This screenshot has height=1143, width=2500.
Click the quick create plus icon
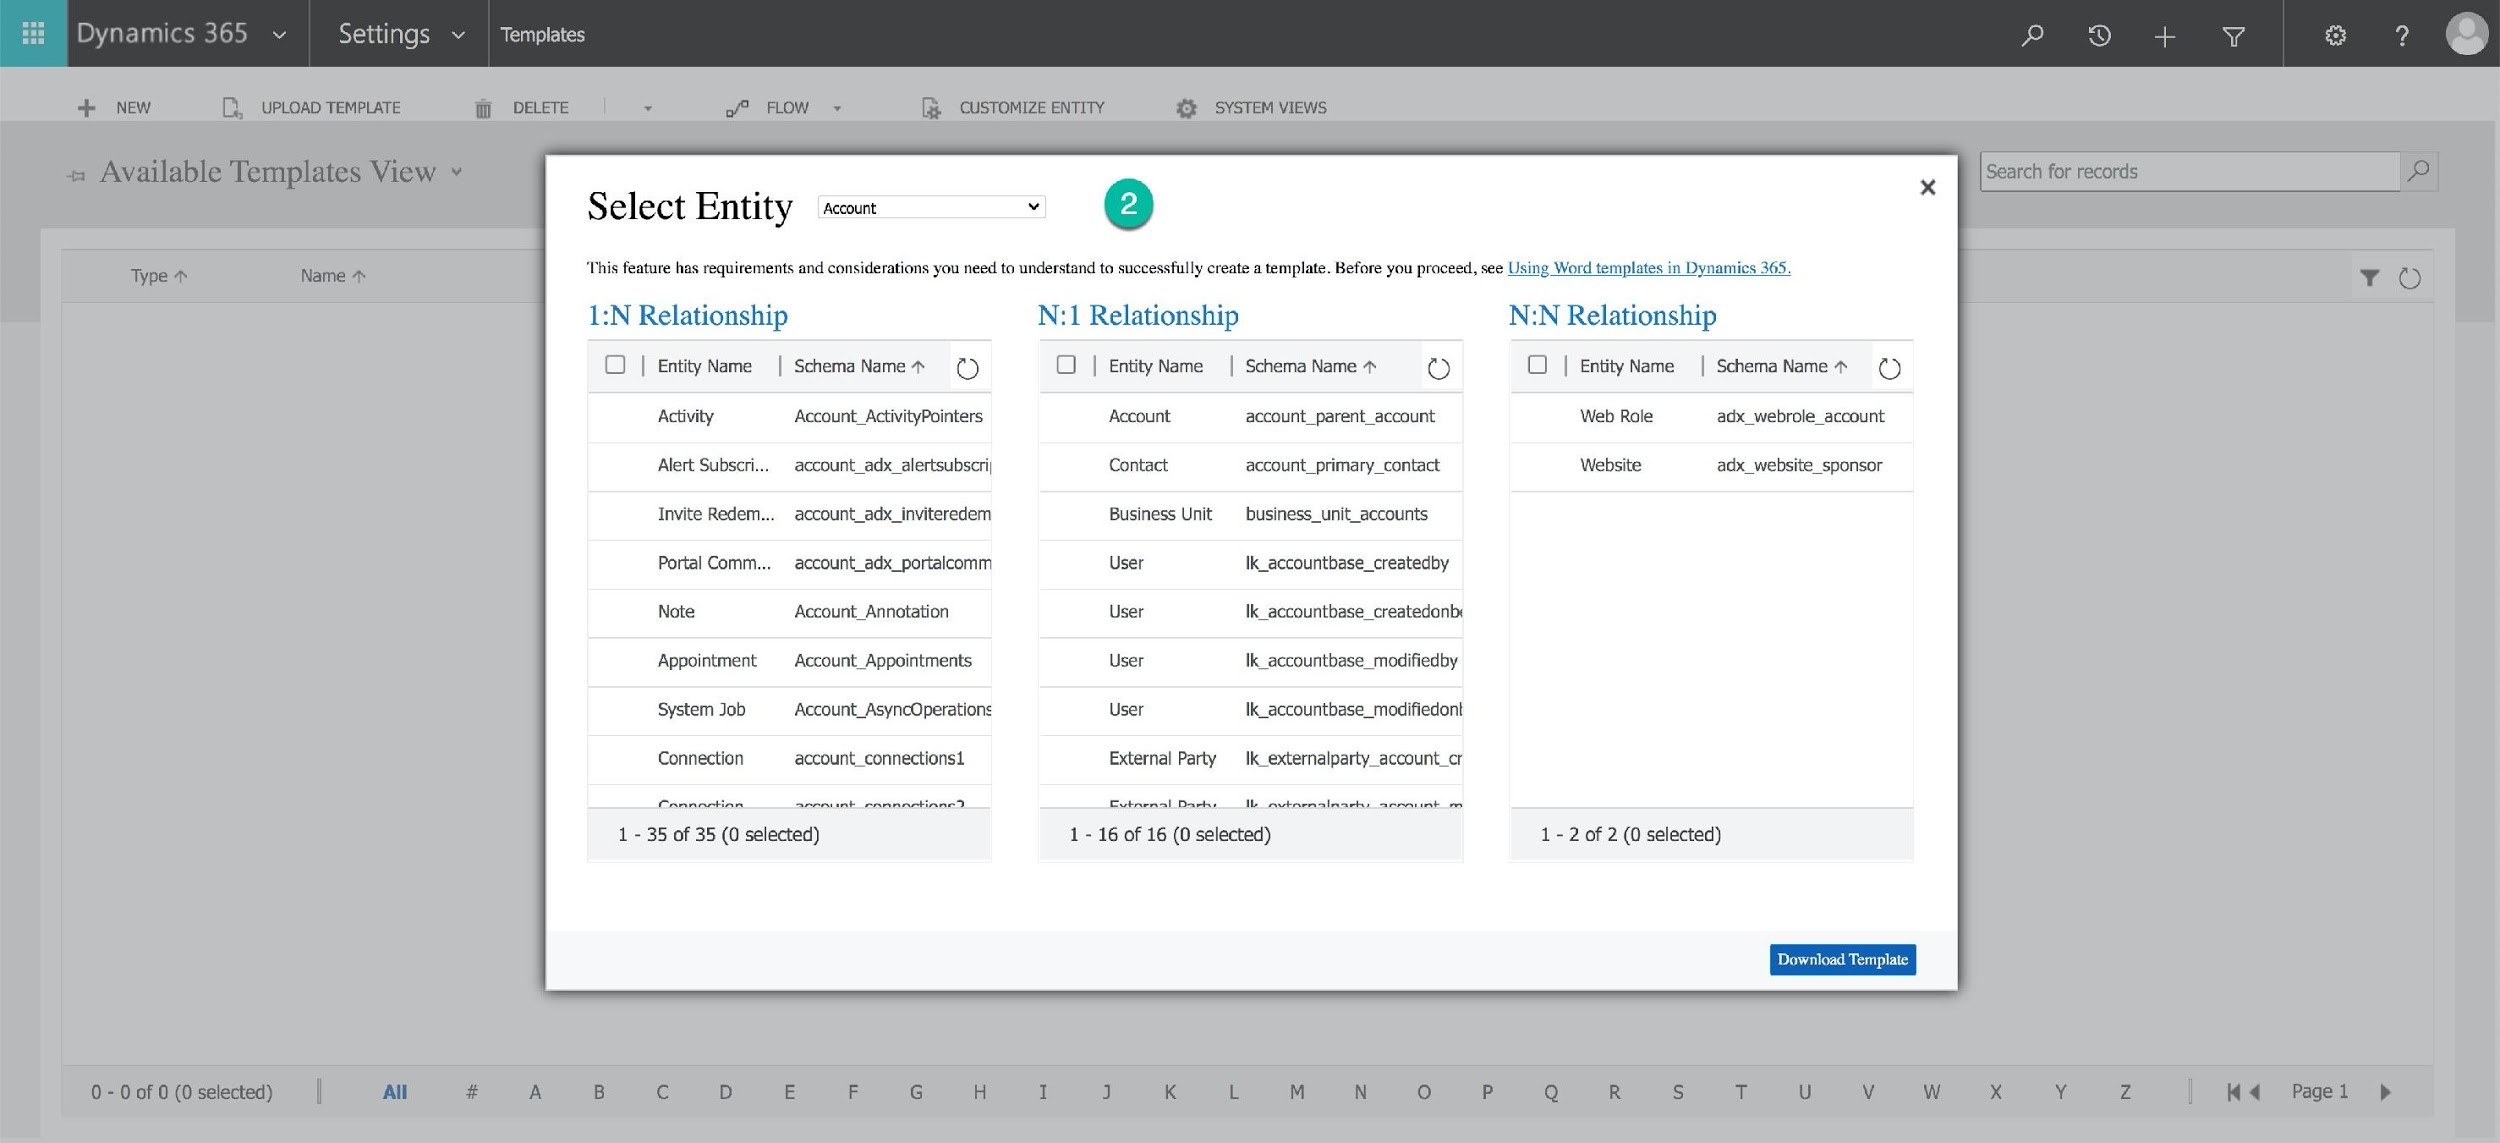pos(2165,36)
